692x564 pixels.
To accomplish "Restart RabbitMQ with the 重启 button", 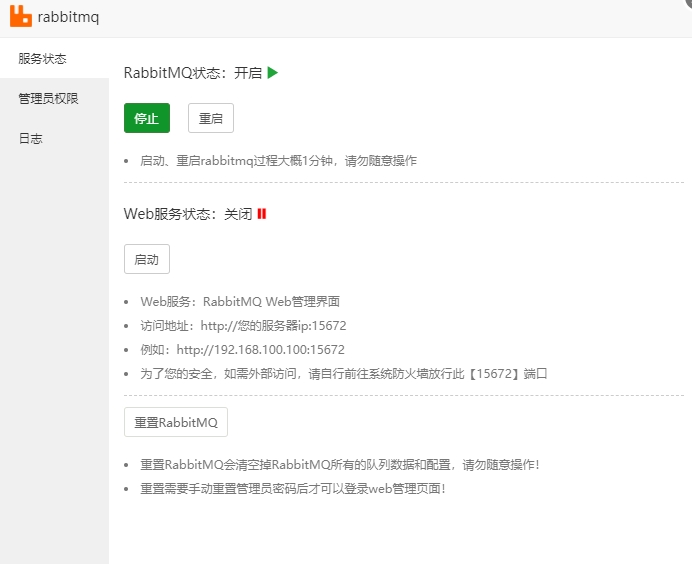I will click(x=211, y=118).
